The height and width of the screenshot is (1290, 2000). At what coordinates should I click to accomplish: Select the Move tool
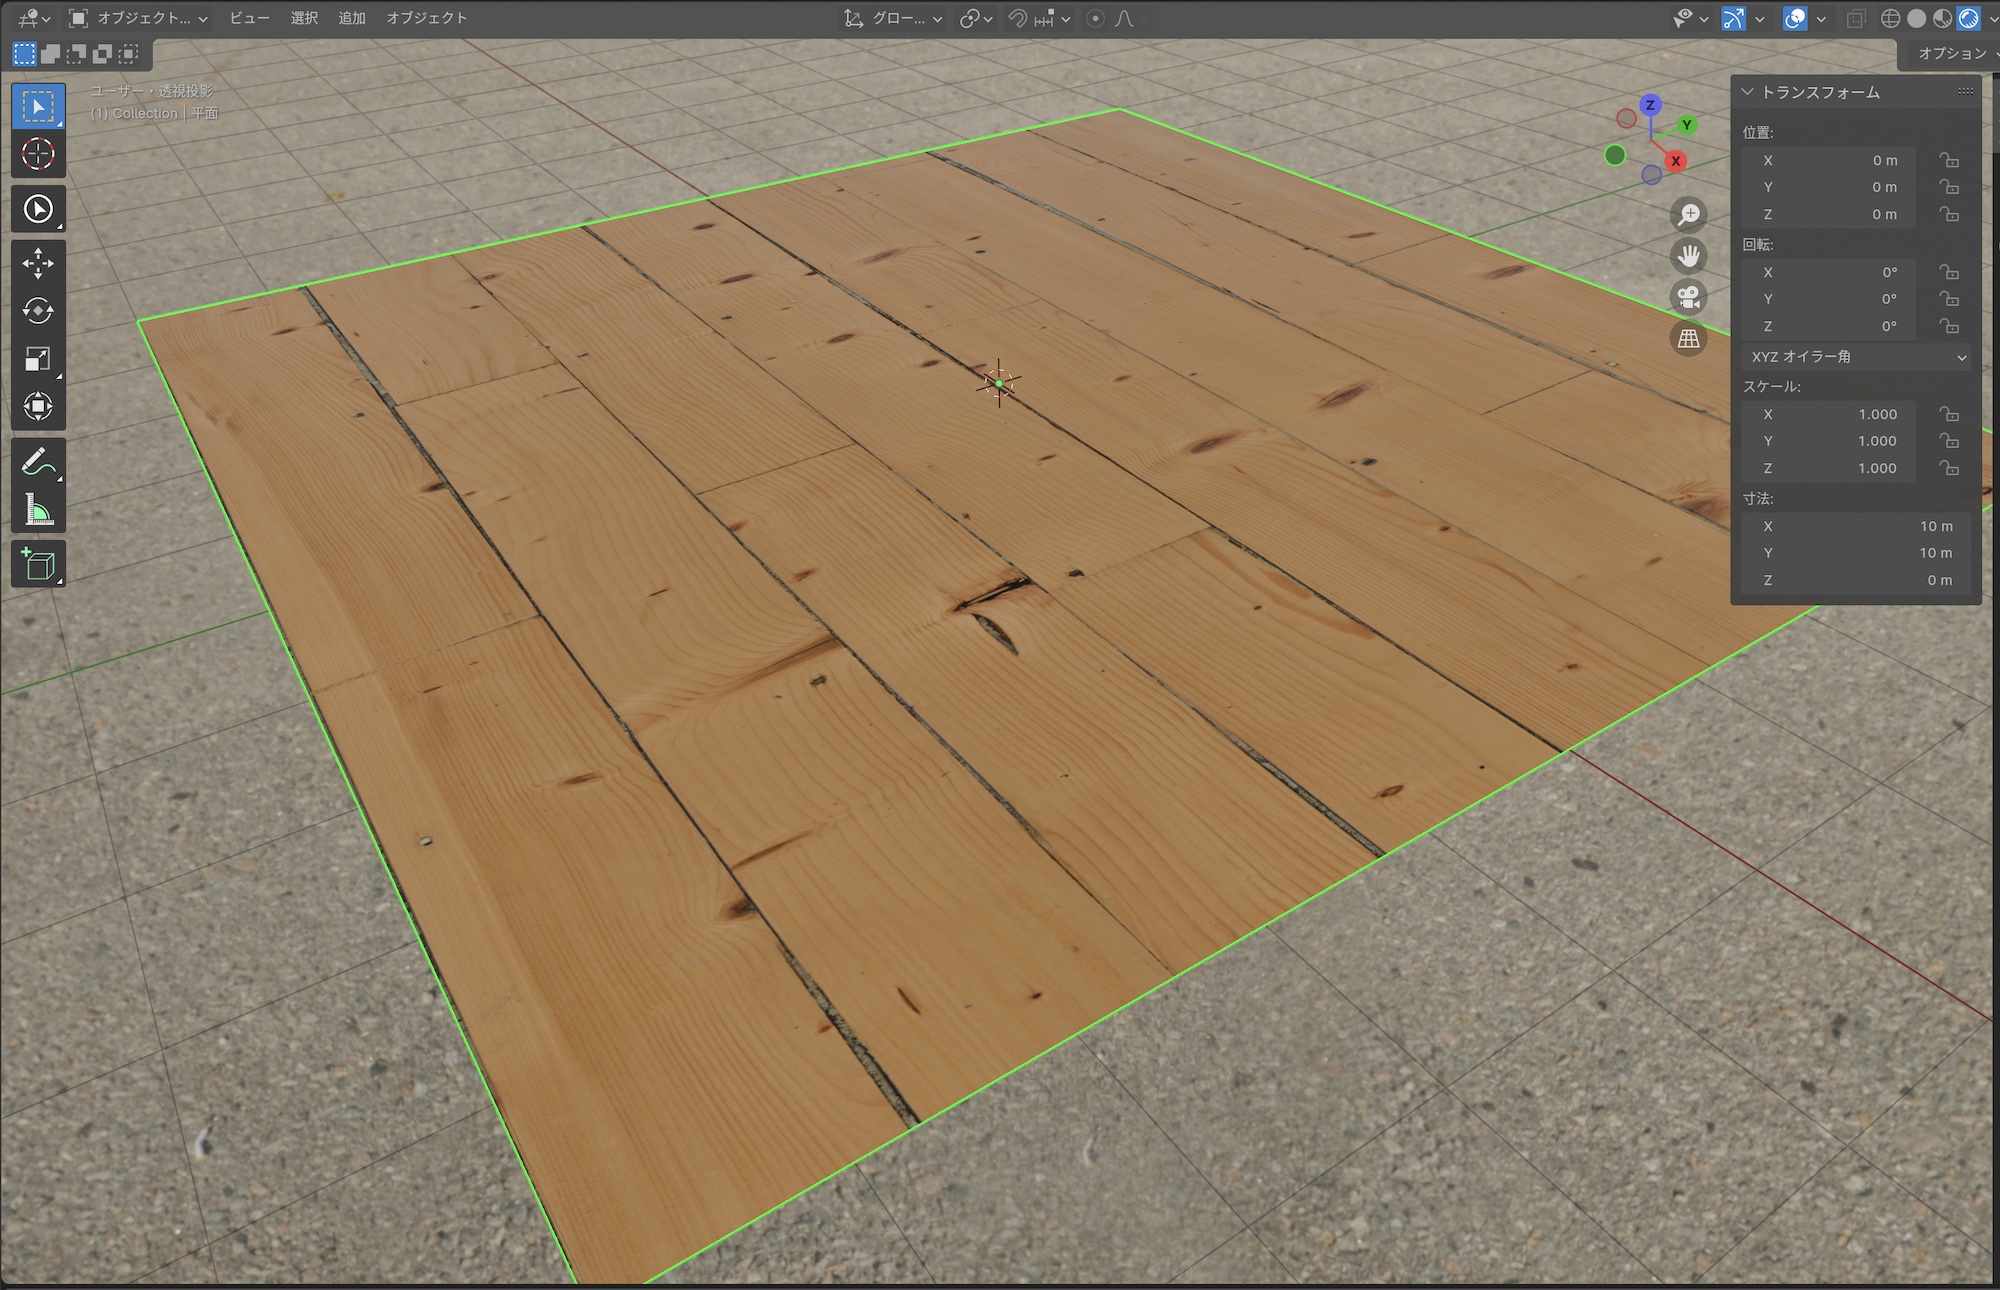(38, 263)
